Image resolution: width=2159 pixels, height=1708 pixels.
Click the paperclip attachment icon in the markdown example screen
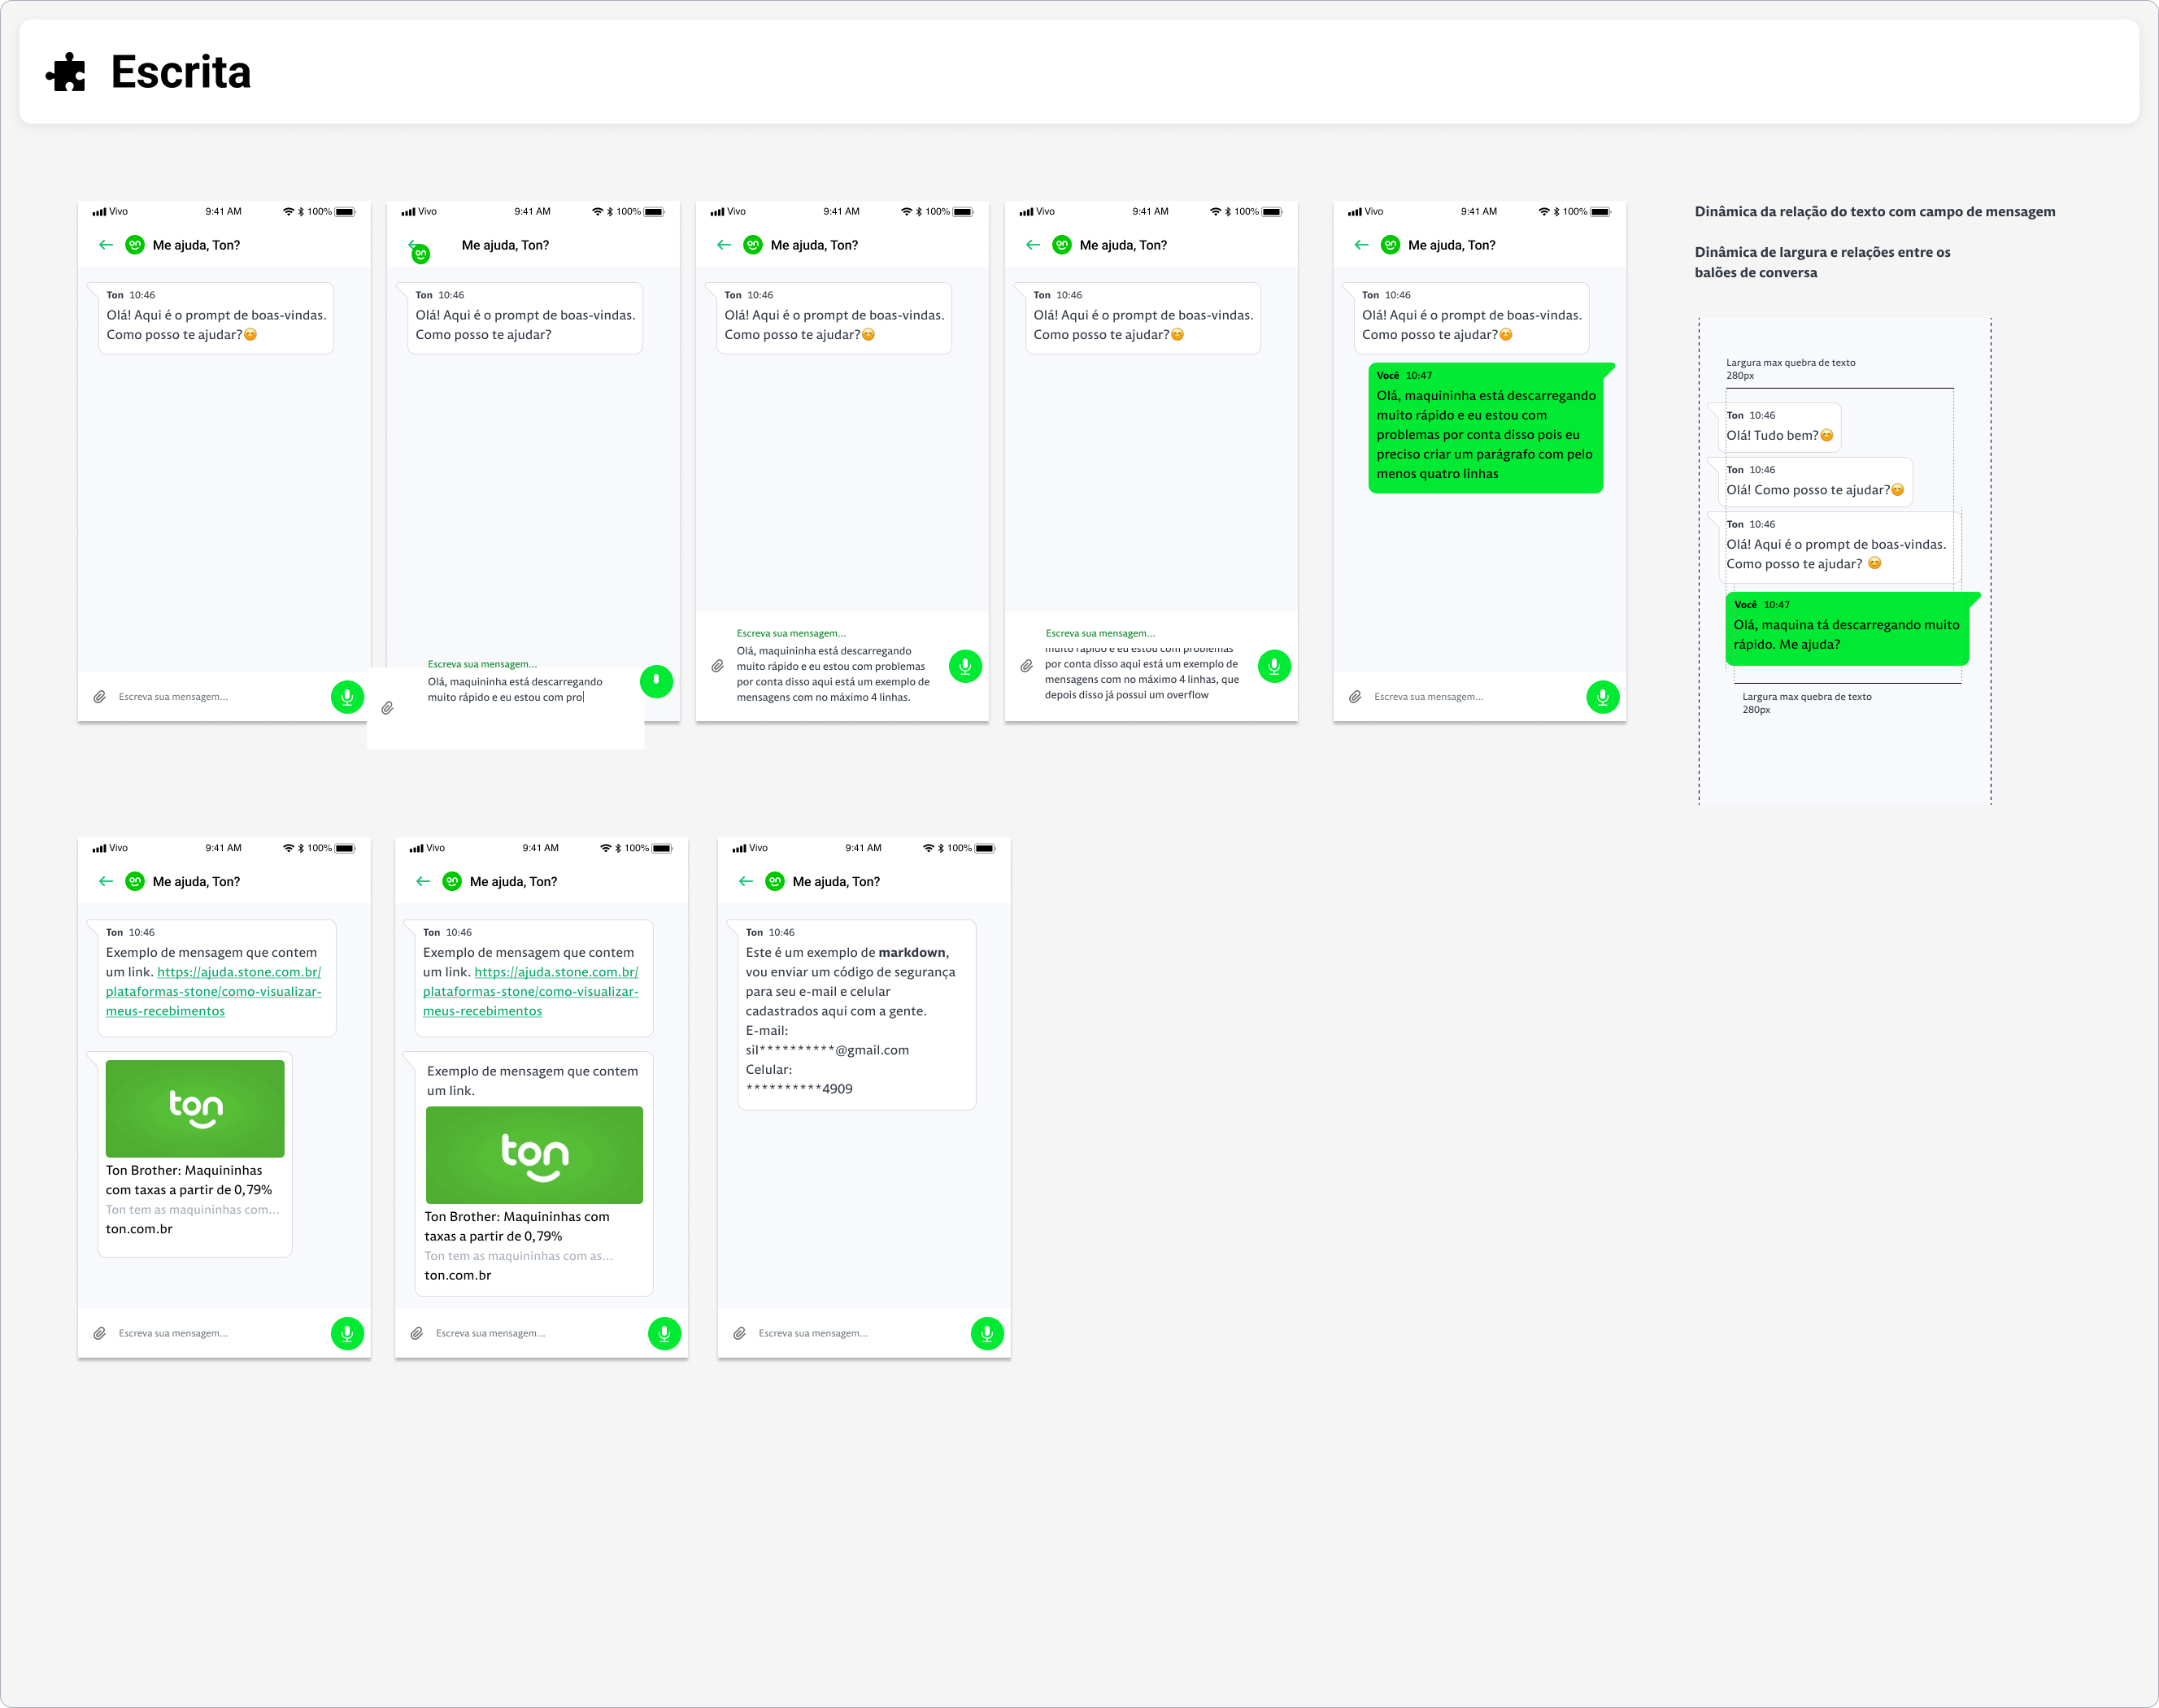[740, 1333]
